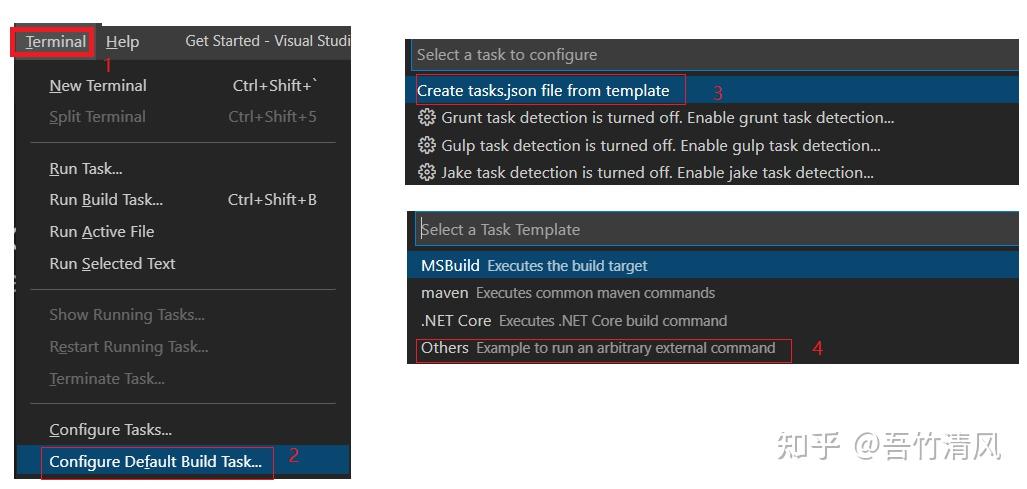Choose Others external command template
This screenshot has height=489, width=1027.
[713, 348]
